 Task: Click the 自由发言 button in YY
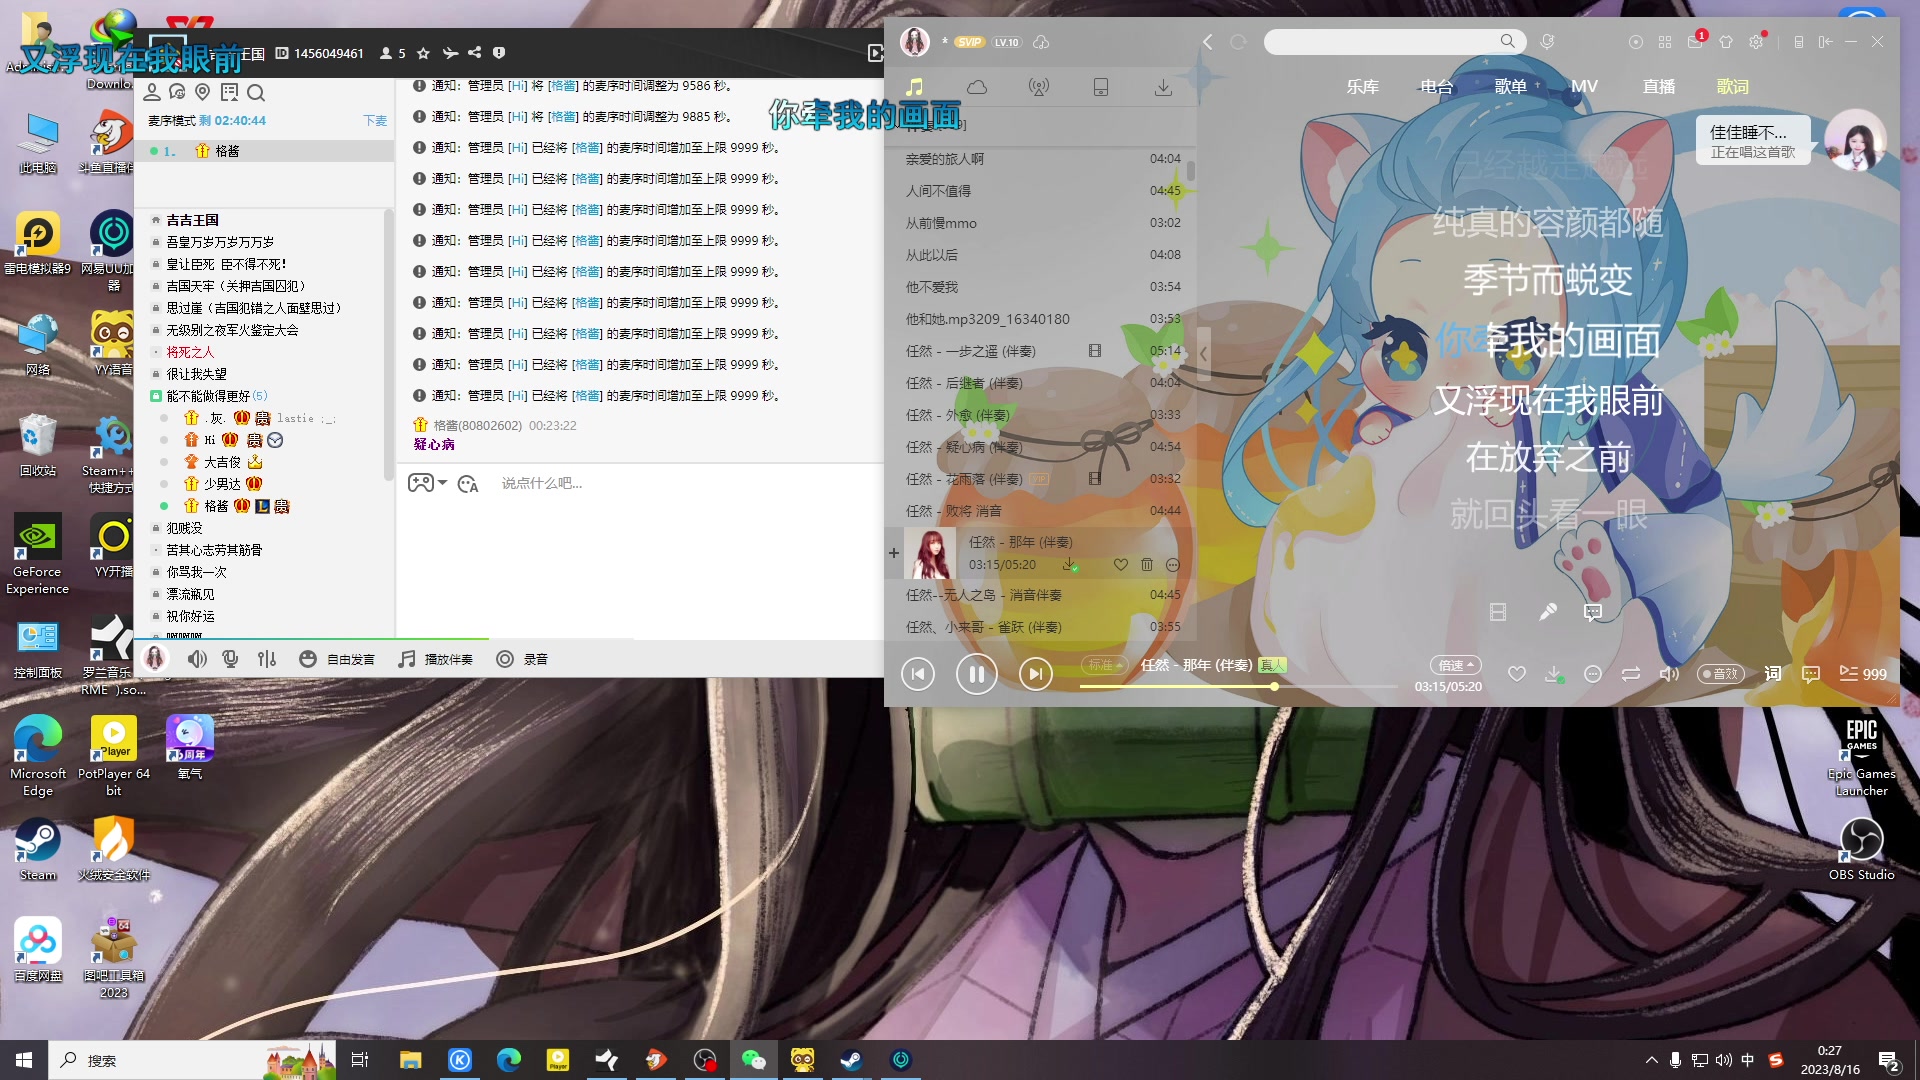coord(338,659)
